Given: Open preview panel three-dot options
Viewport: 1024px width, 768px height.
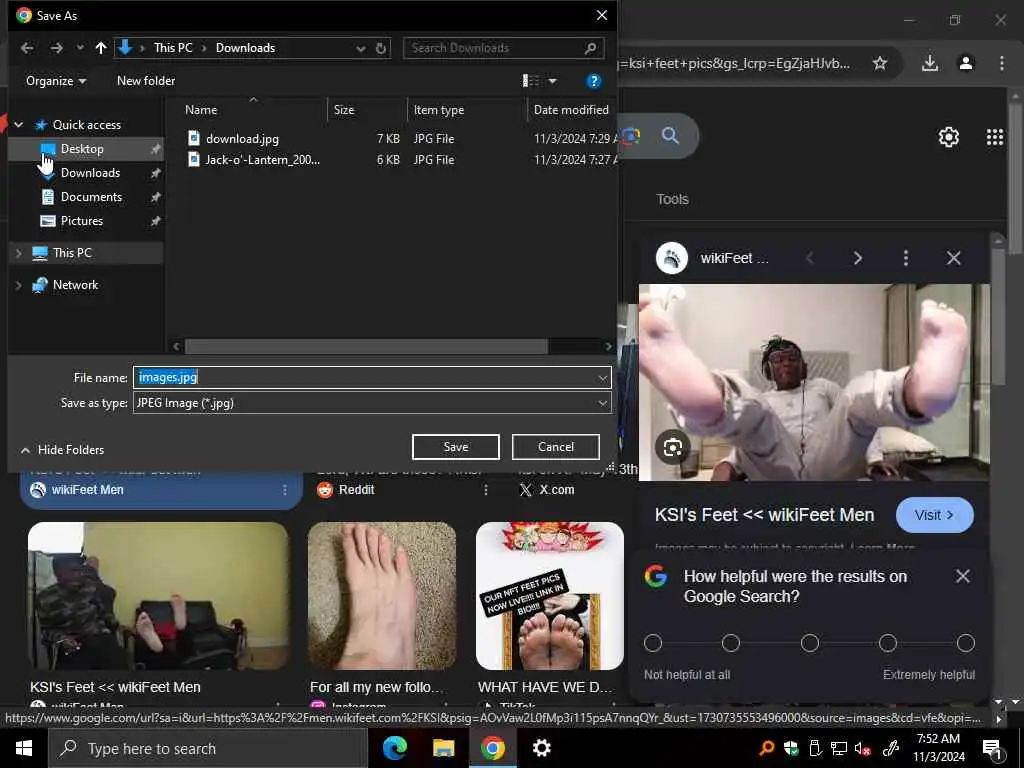Looking at the screenshot, I should click(906, 259).
